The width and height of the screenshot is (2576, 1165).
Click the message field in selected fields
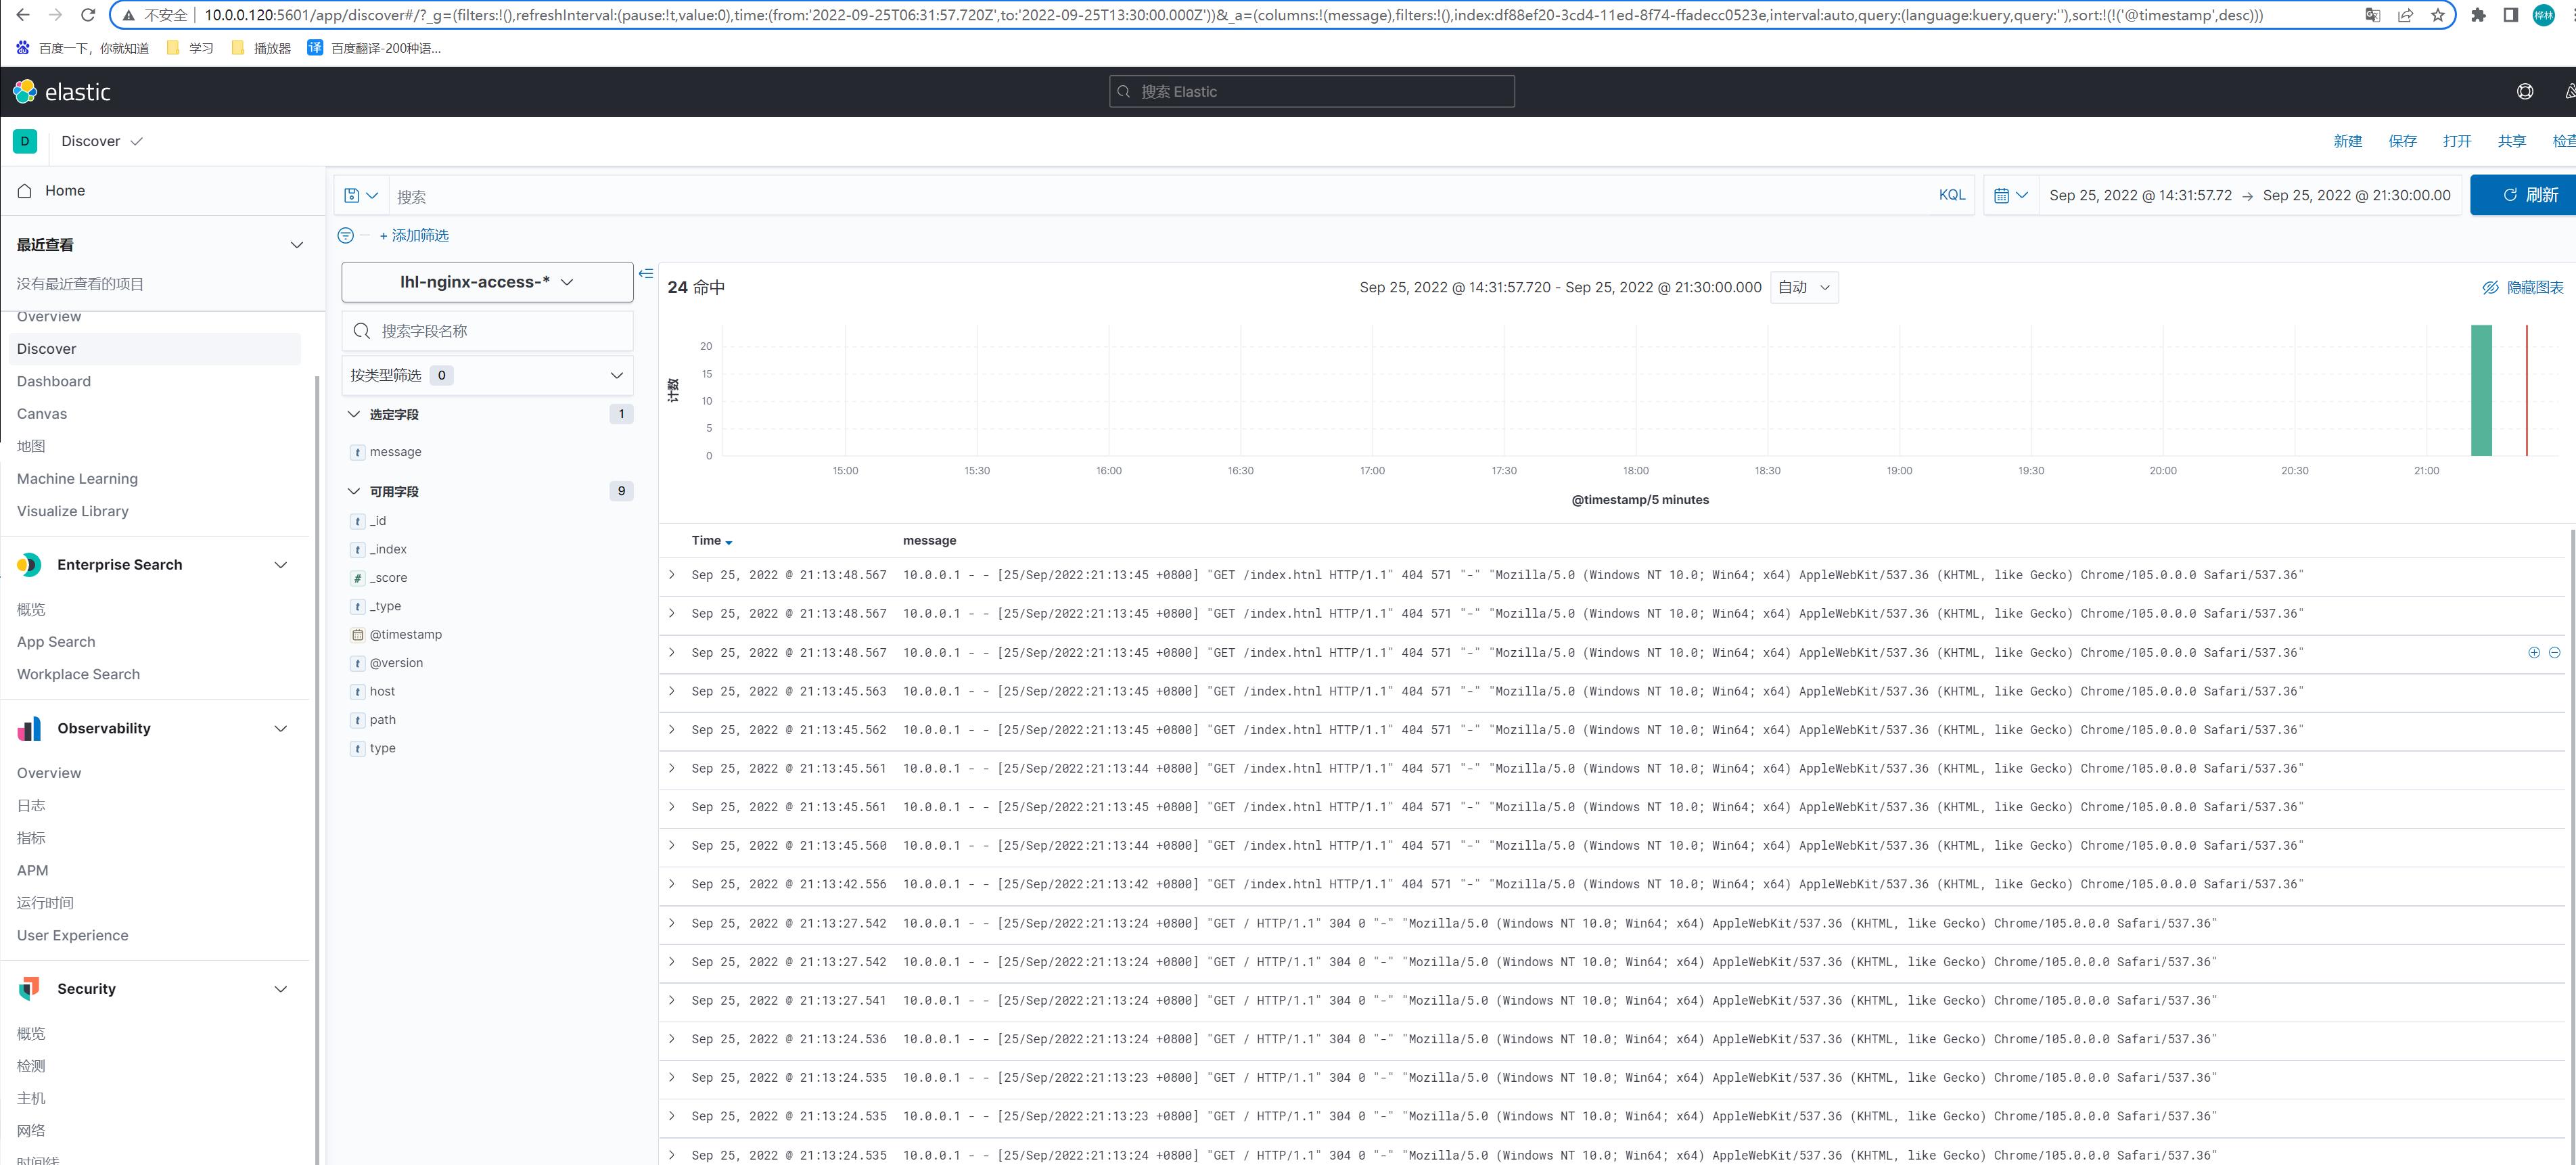395,452
